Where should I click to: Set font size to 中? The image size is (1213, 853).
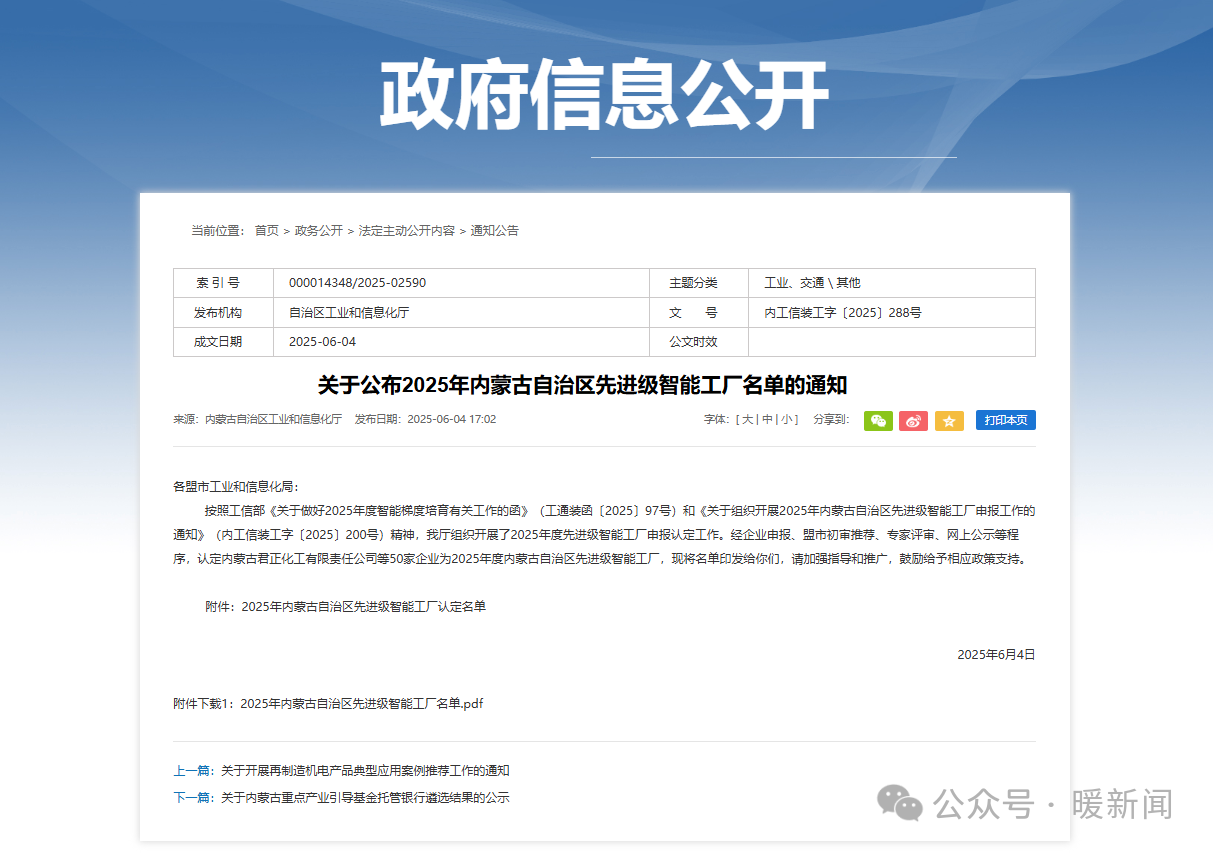pos(767,420)
